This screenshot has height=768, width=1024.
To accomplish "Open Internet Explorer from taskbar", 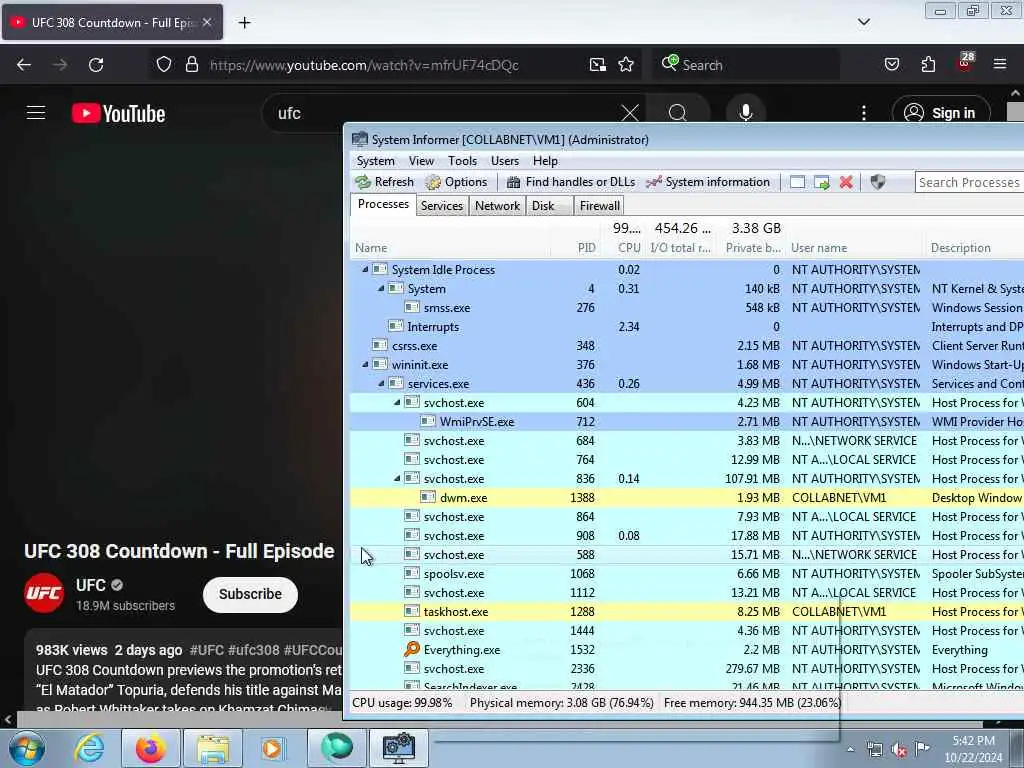I will [x=89, y=748].
